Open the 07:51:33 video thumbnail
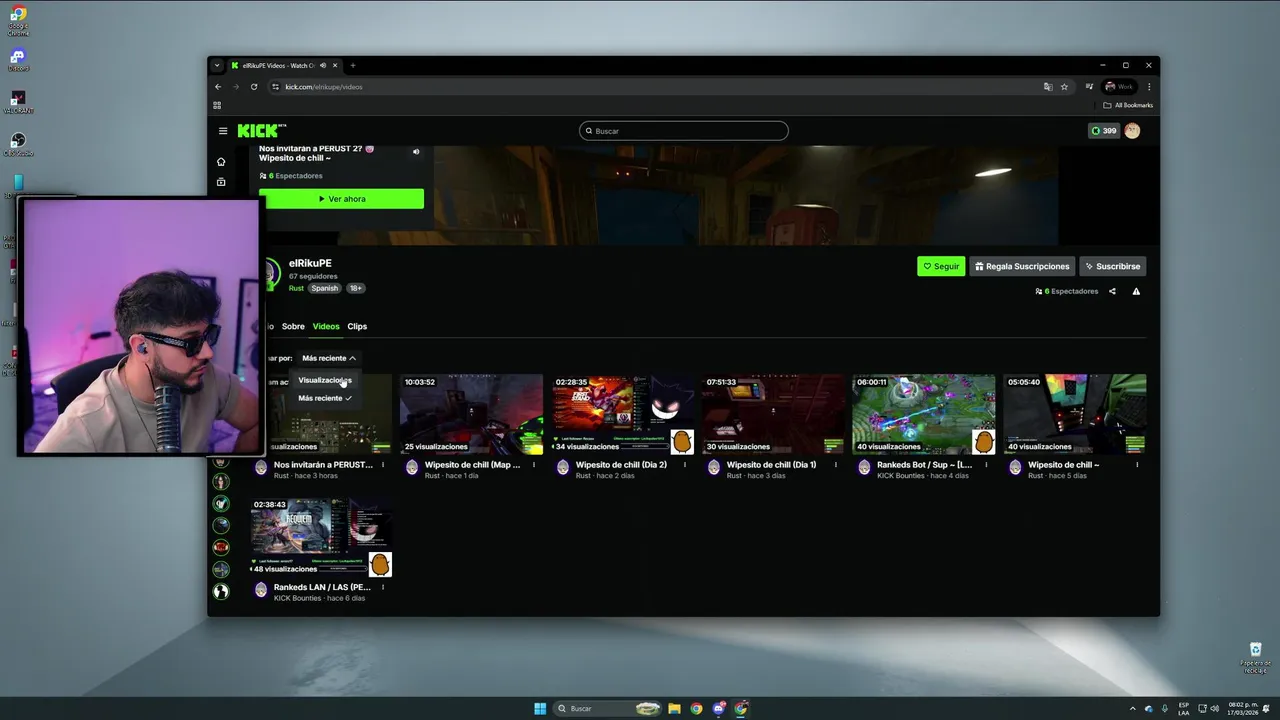This screenshot has height=720, width=1280. coord(773,414)
